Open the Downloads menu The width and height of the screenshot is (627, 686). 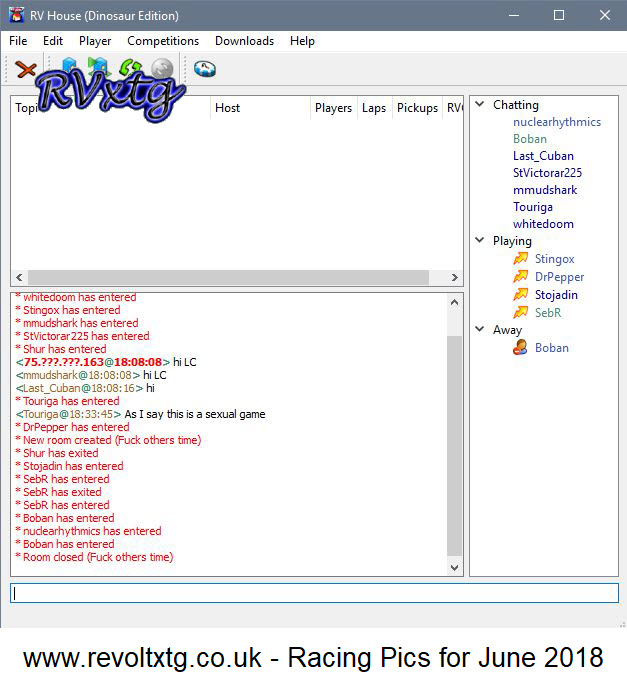point(244,41)
